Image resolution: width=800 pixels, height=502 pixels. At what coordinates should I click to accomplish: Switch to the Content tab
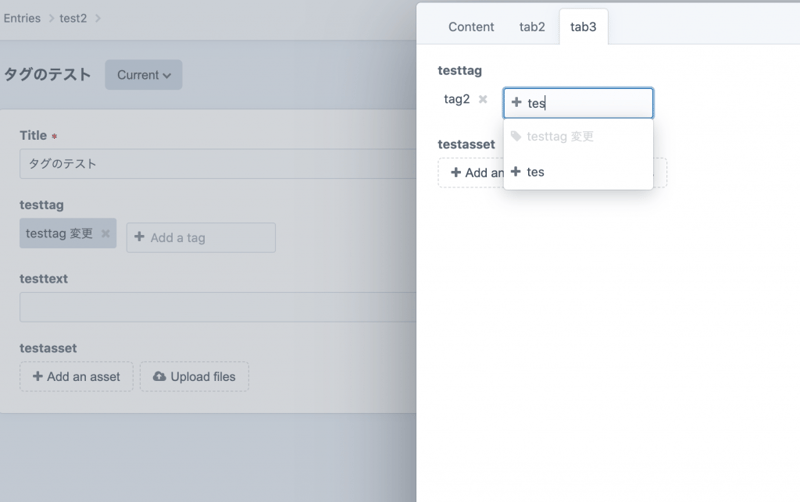[471, 27]
